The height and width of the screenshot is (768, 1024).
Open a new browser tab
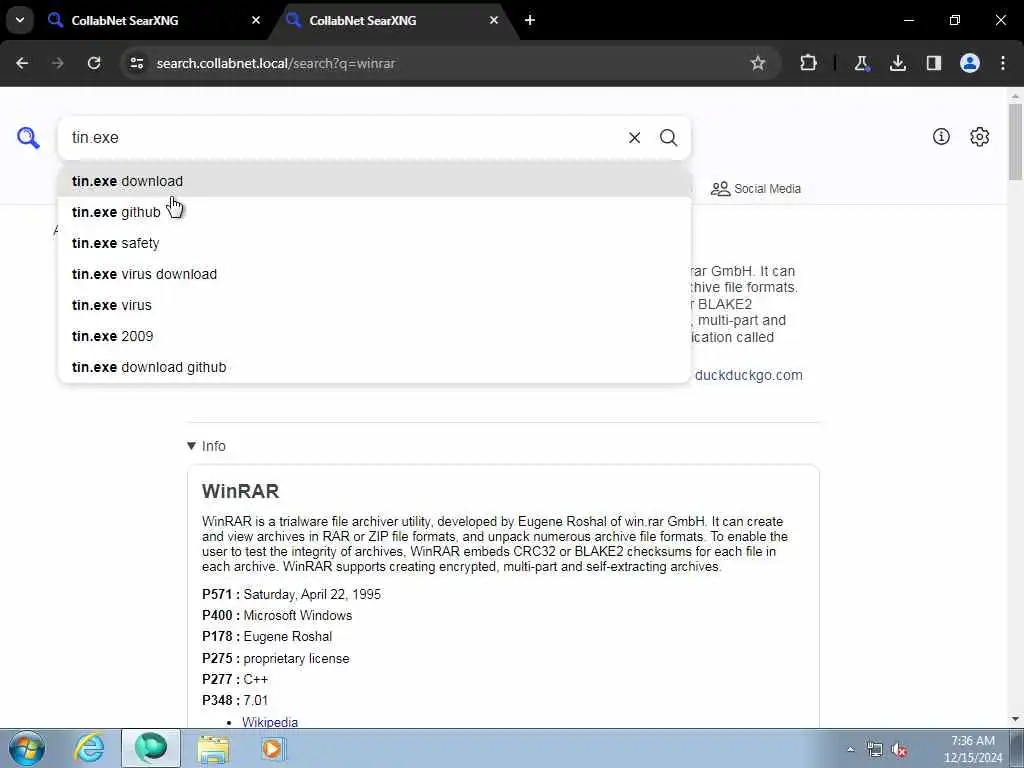point(530,20)
